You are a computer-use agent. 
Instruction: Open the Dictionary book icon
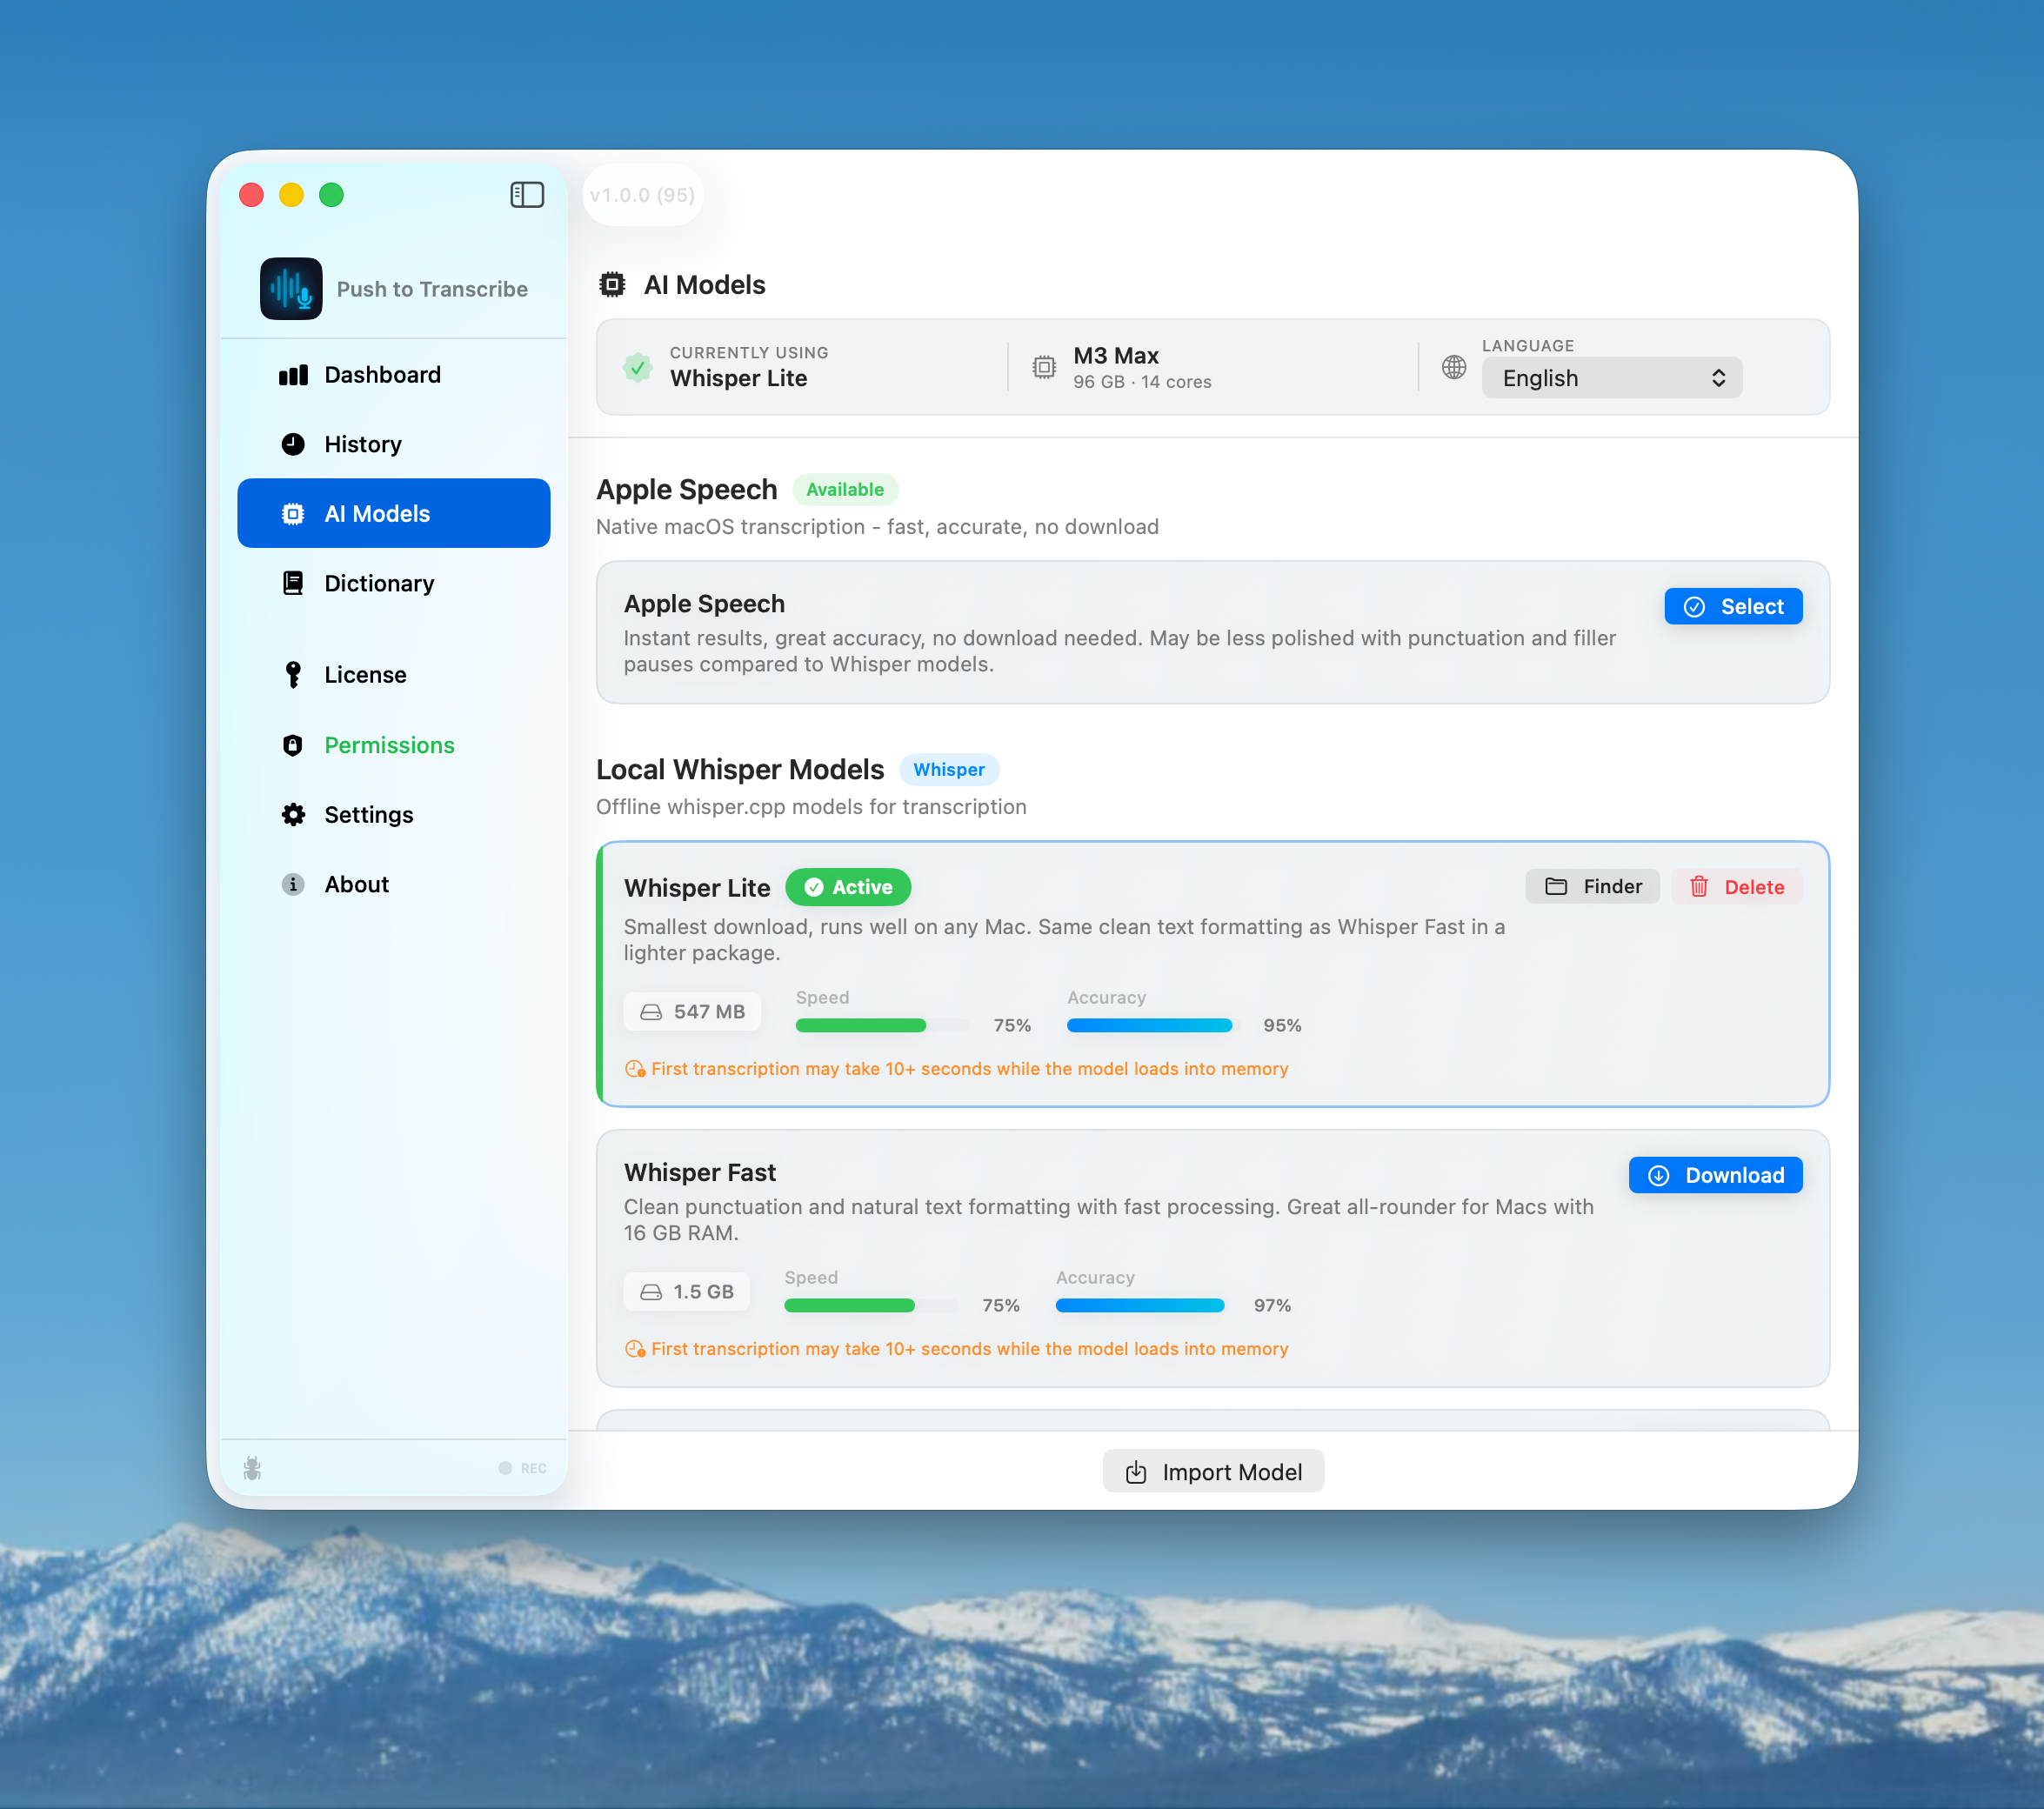click(294, 583)
